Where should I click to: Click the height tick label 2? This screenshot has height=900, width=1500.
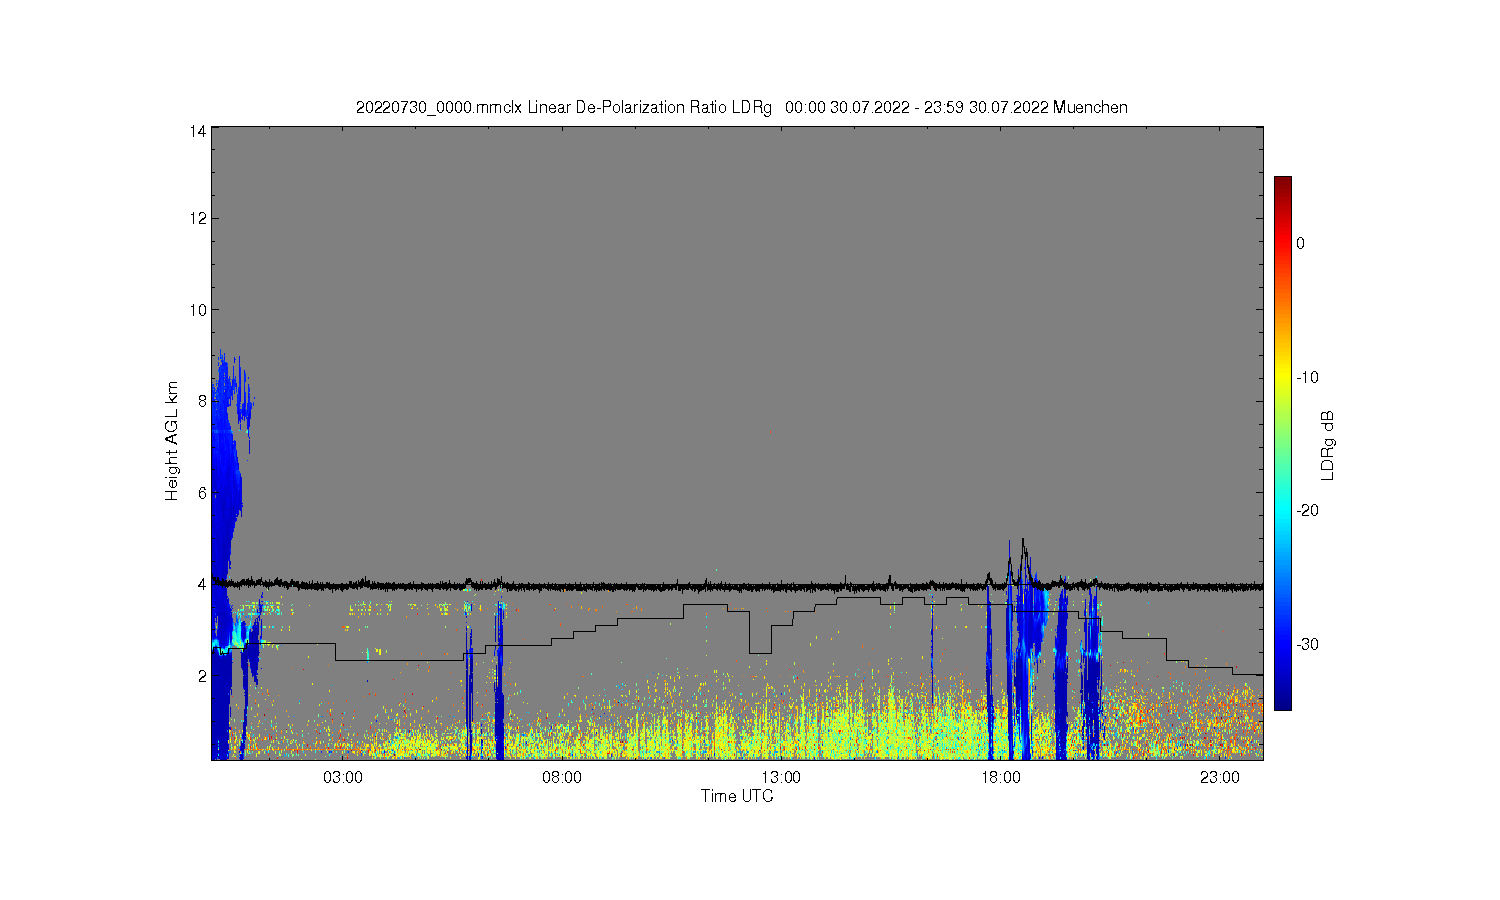pyautogui.click(x=202, y=676)
